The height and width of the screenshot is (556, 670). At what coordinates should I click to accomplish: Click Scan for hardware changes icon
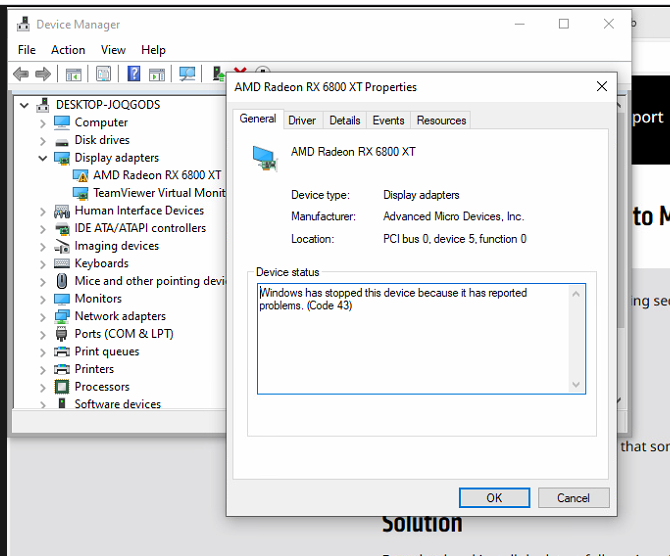(x=187, y=74)
